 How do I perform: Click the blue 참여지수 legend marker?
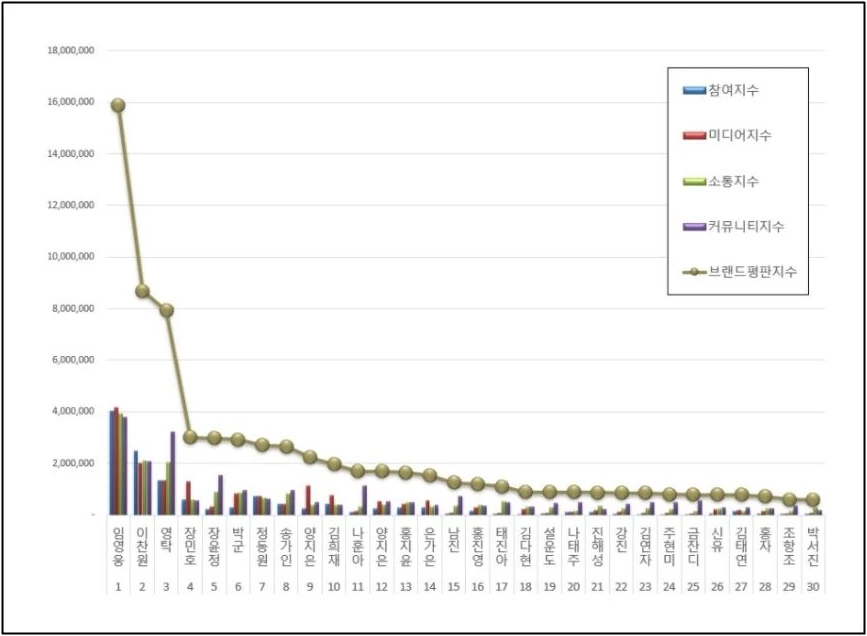coord(694,91)
